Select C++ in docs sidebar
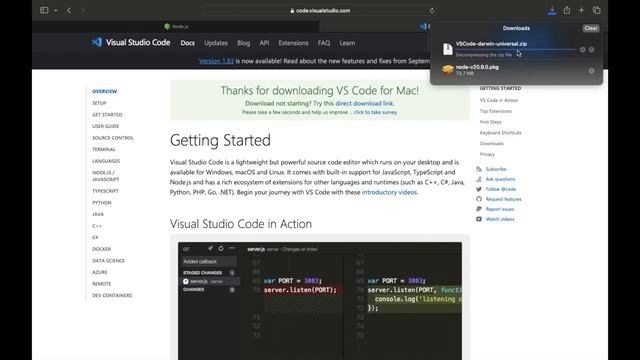 (97, 226)
